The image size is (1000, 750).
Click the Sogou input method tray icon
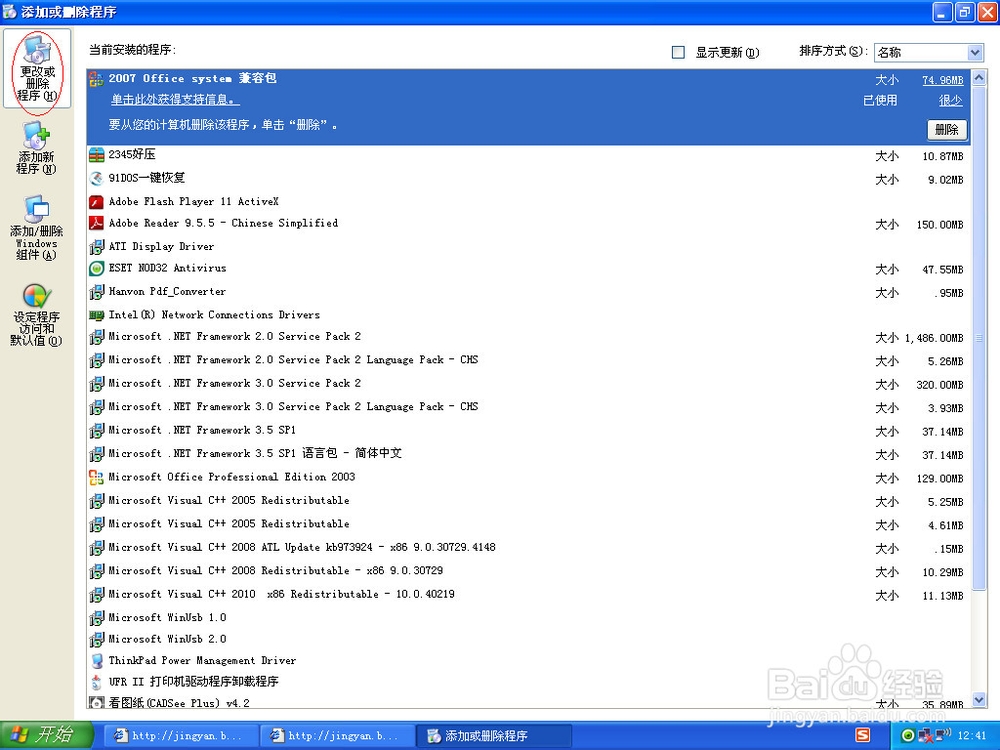coord(863,735)
